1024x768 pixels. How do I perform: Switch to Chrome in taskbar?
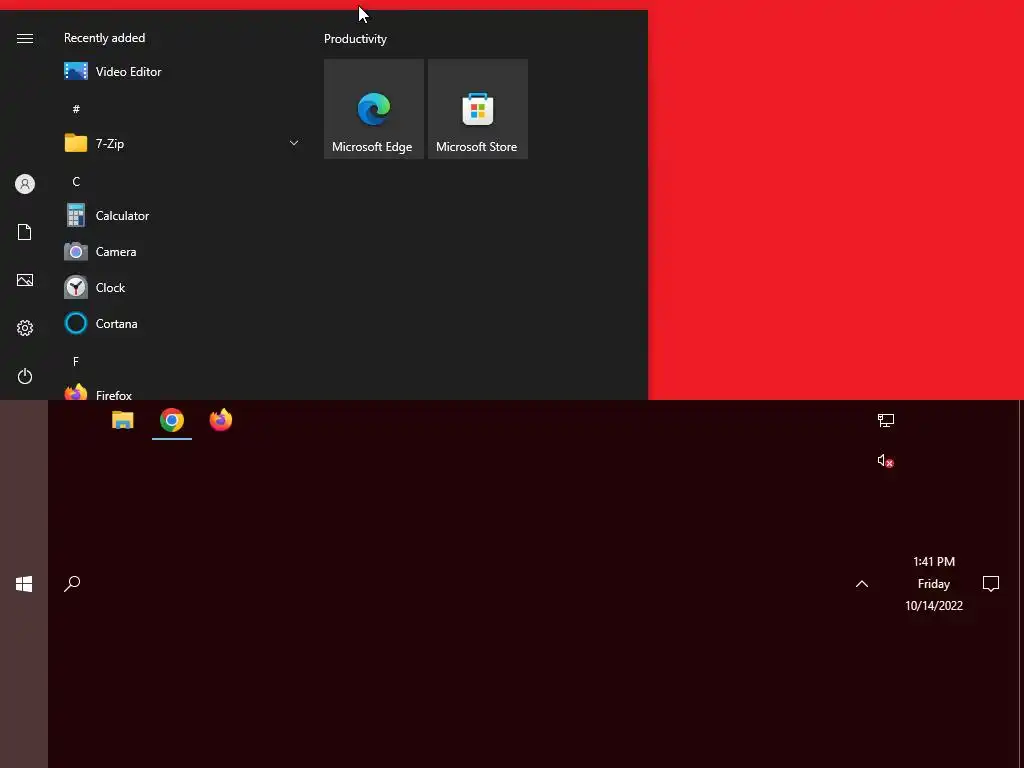pos(172,420)
